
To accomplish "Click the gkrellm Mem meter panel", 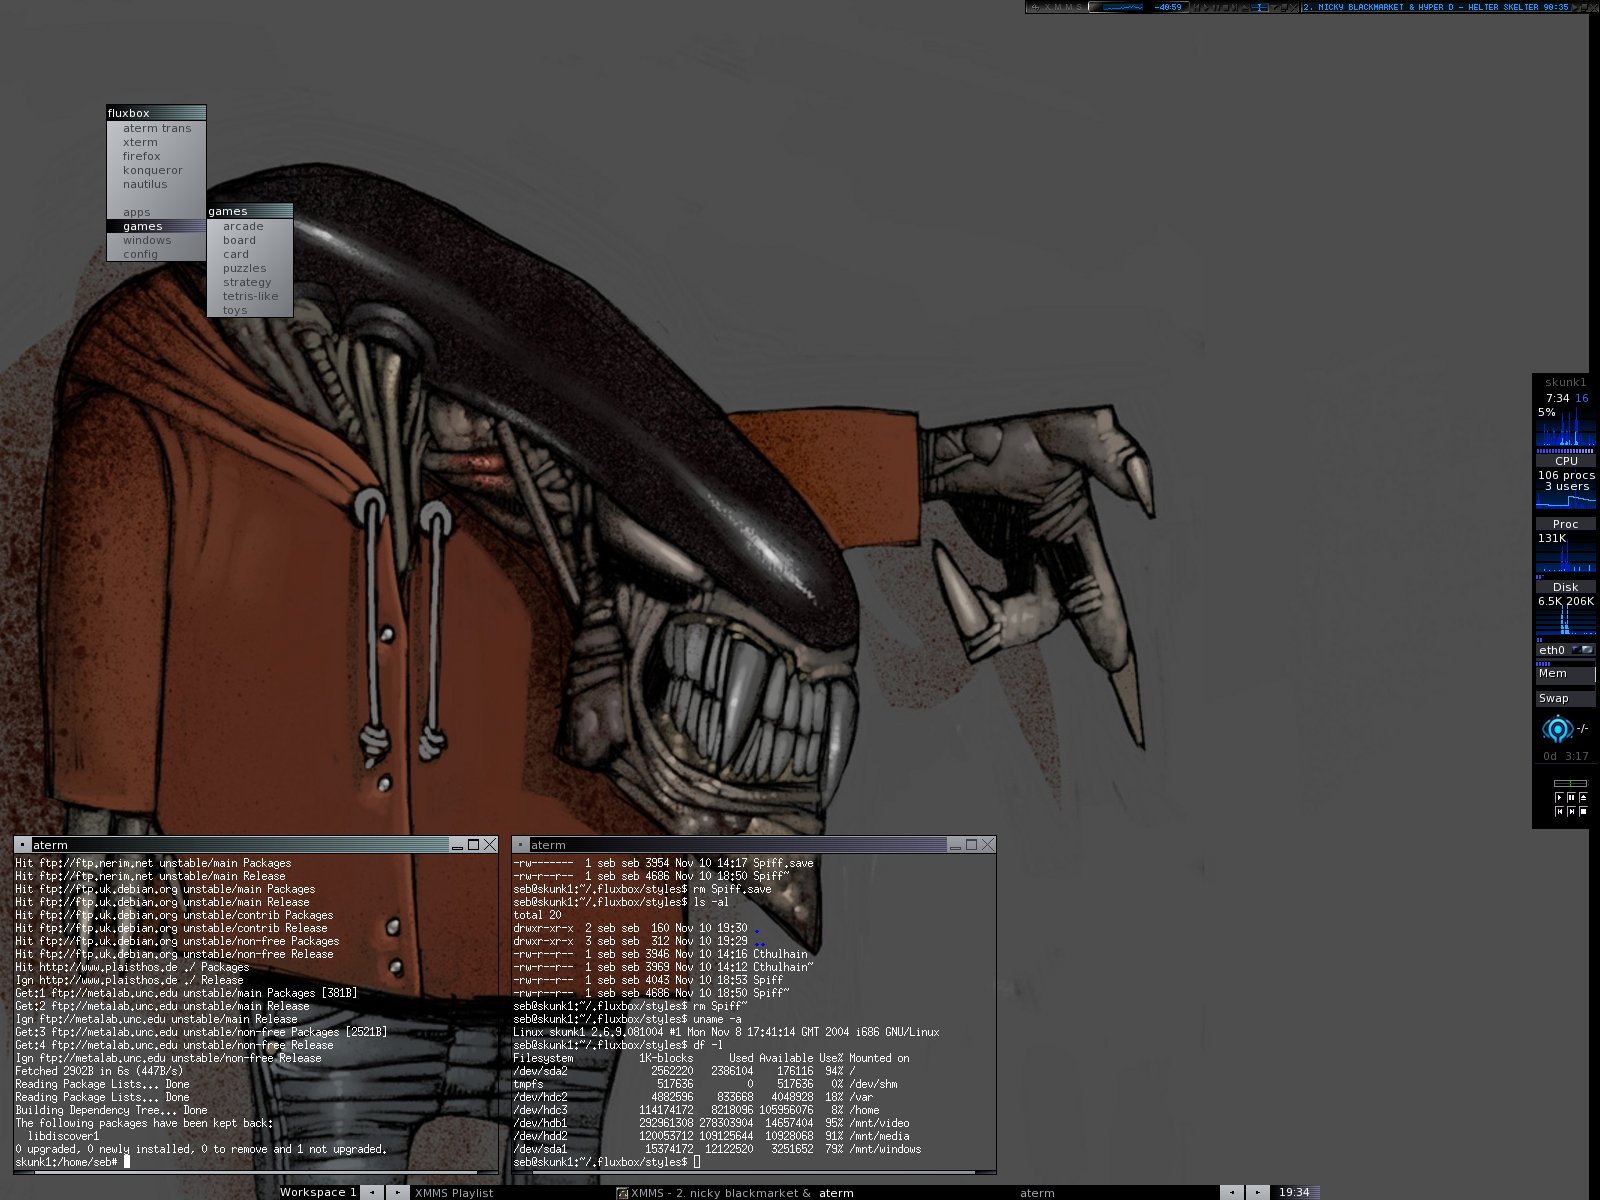I will (x=1565, y=674).
